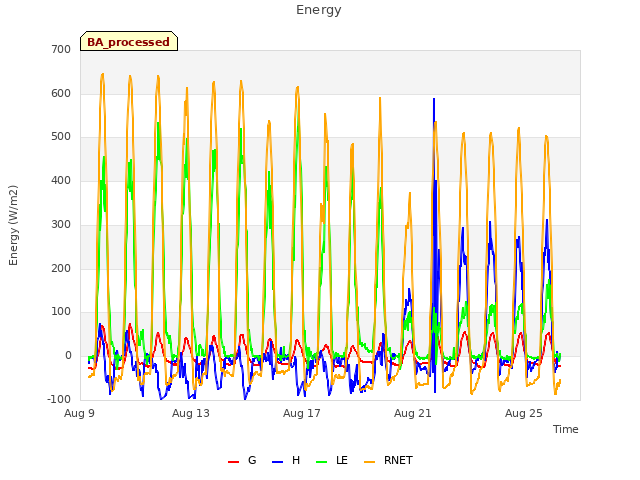Image resolution: width=640 pixels, height=480 pixels.
Task: Click the 200 y-axis tick label
Action: 61,268
